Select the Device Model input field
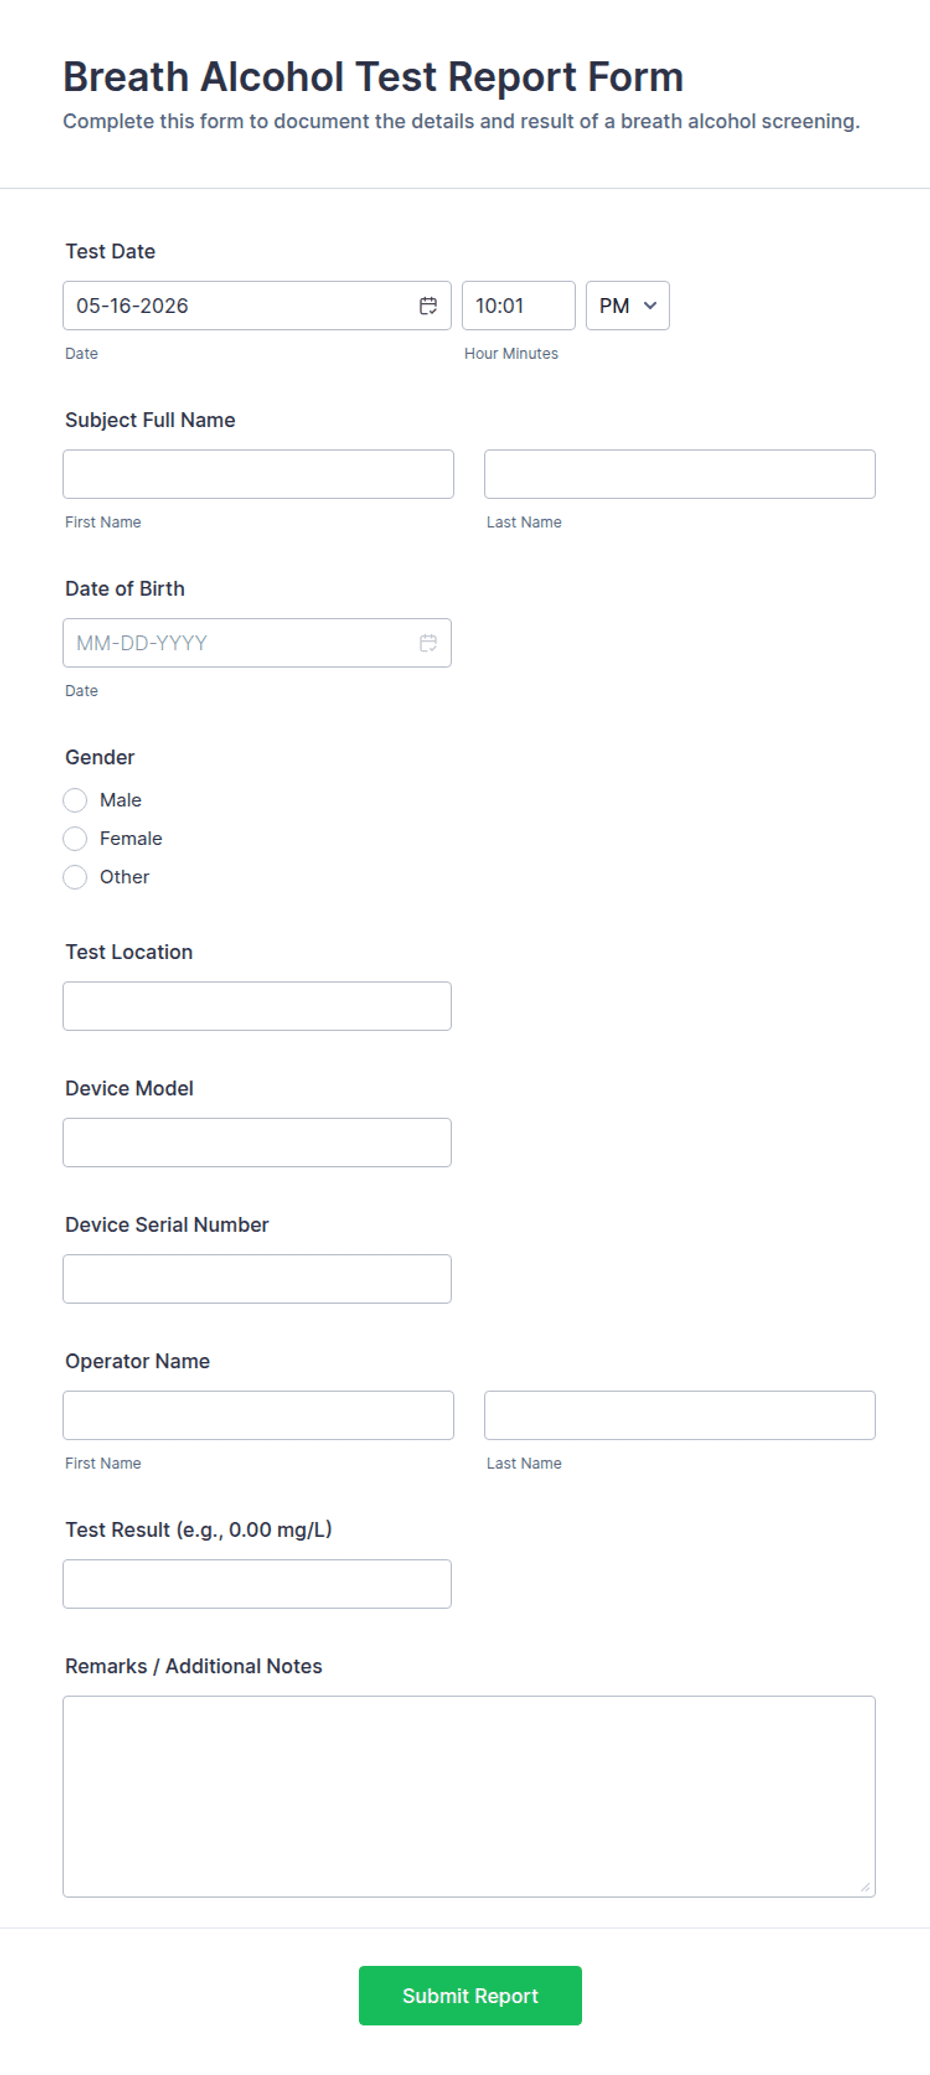Viewport: 930px width, 2075px height. click(257, 1142)
